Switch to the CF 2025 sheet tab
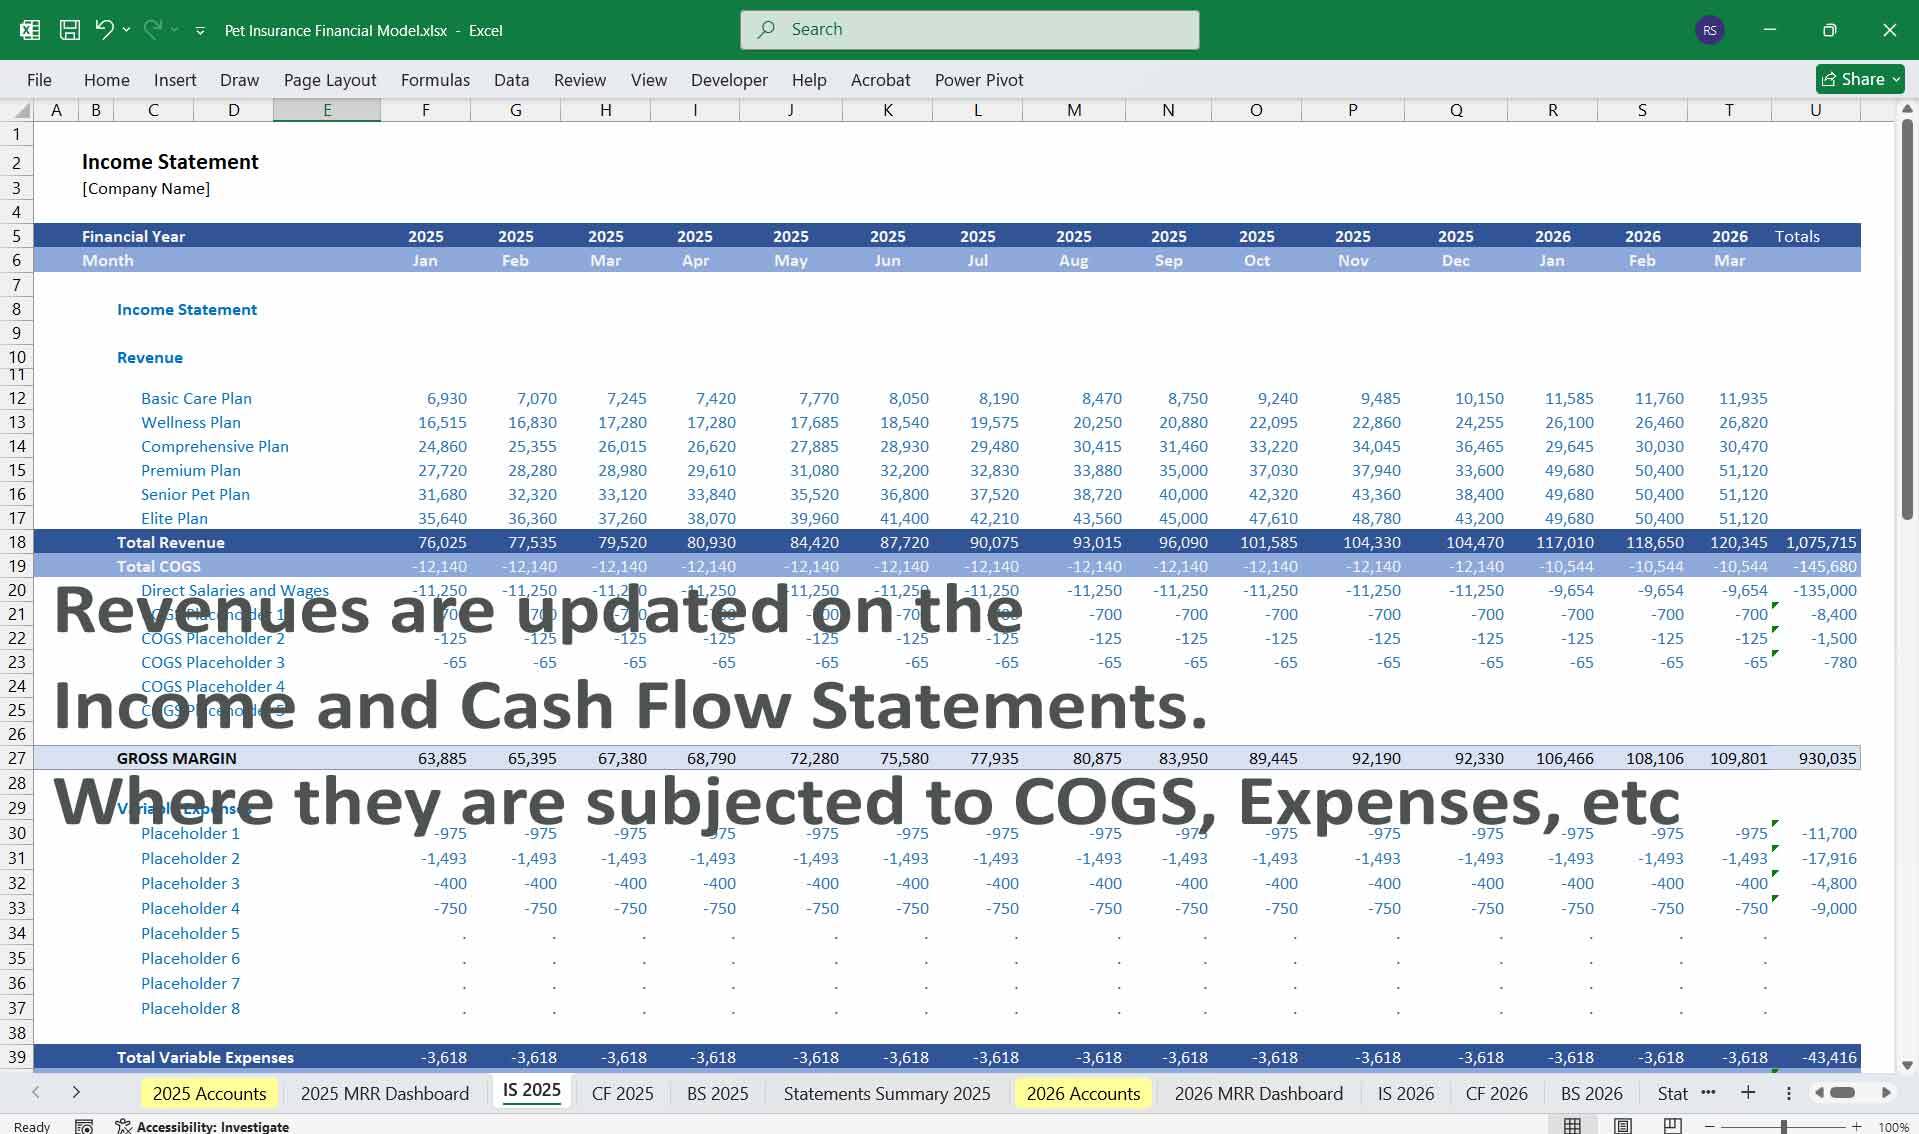This screenshot has height=1134, width=1919. click(622, 1093)
